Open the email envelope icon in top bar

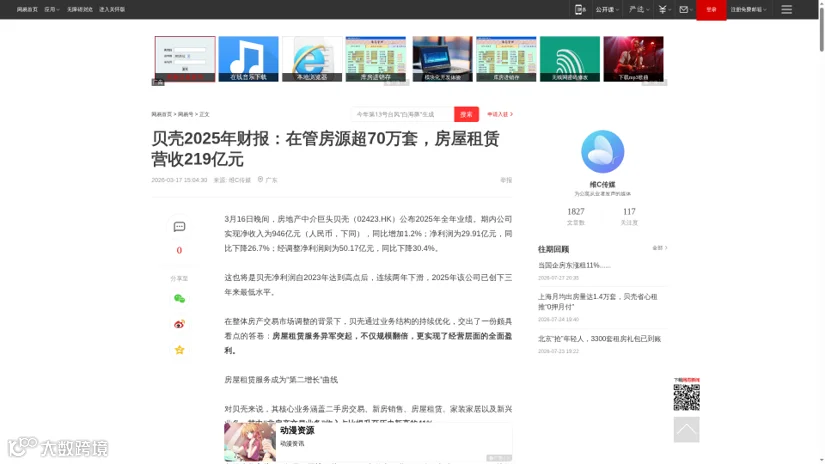685,9
